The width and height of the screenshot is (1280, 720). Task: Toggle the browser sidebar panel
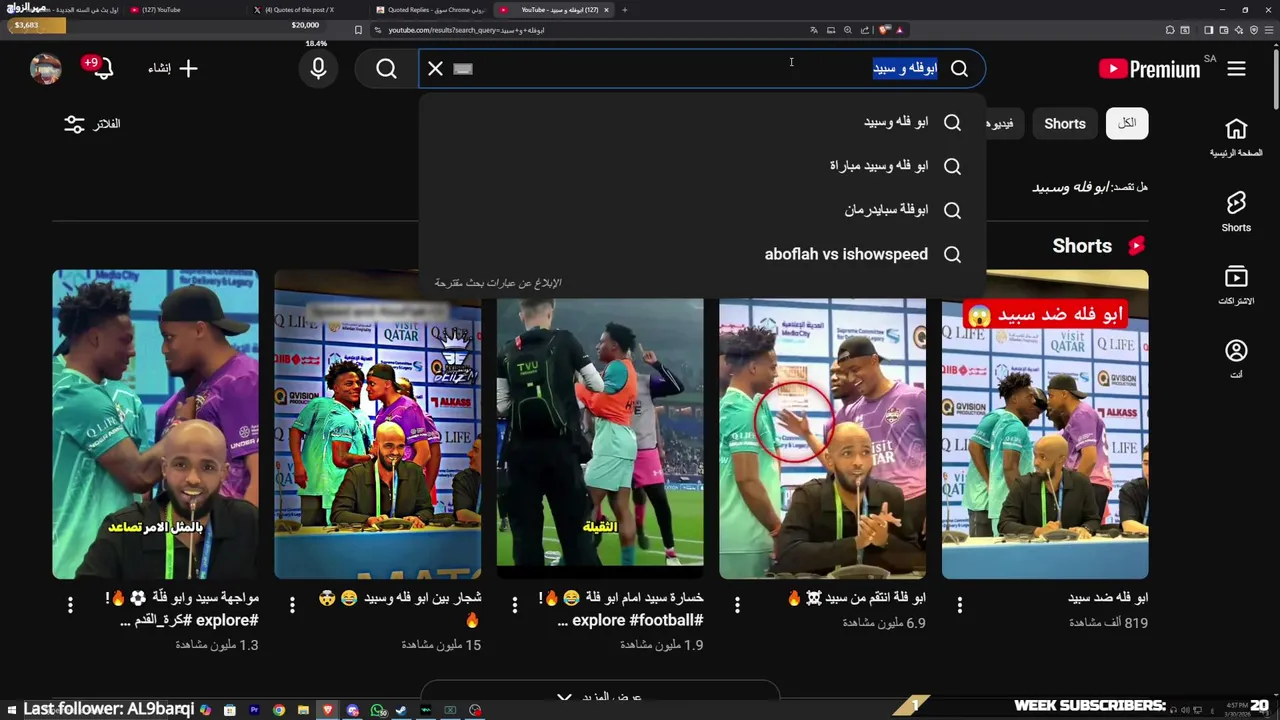click(1208, 30)
